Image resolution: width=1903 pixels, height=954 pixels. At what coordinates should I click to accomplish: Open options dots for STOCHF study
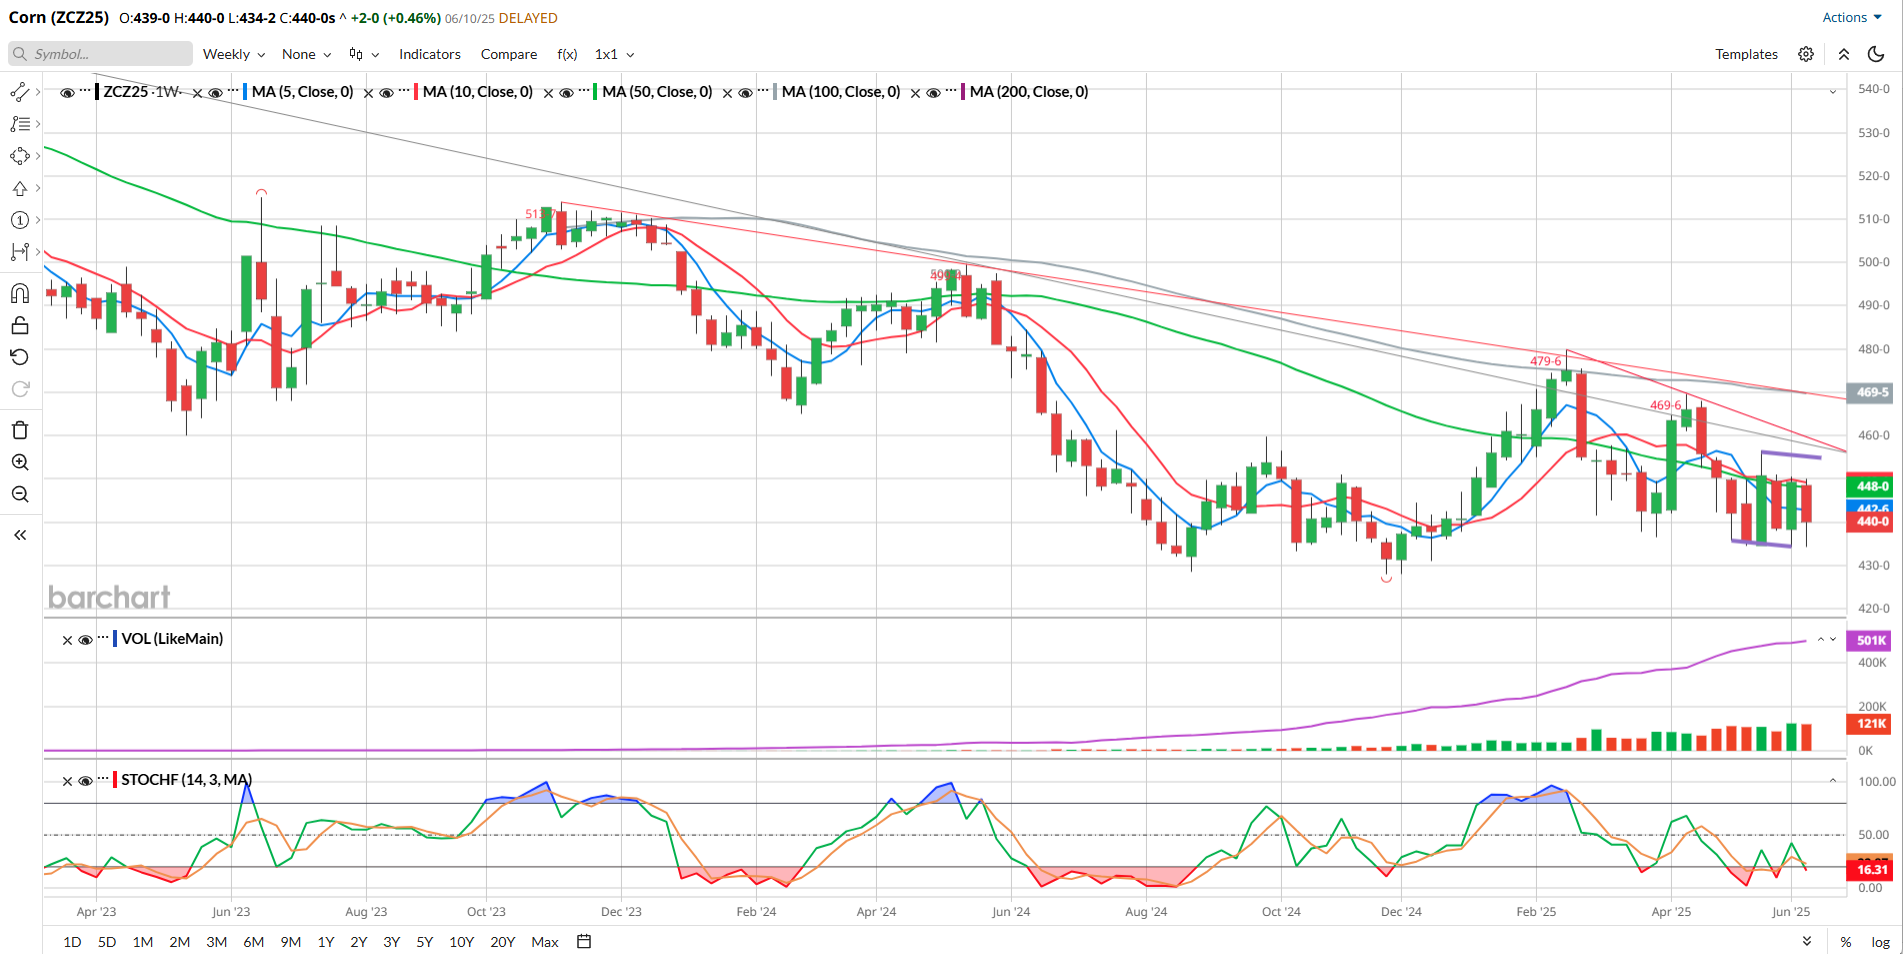(103, 779)
